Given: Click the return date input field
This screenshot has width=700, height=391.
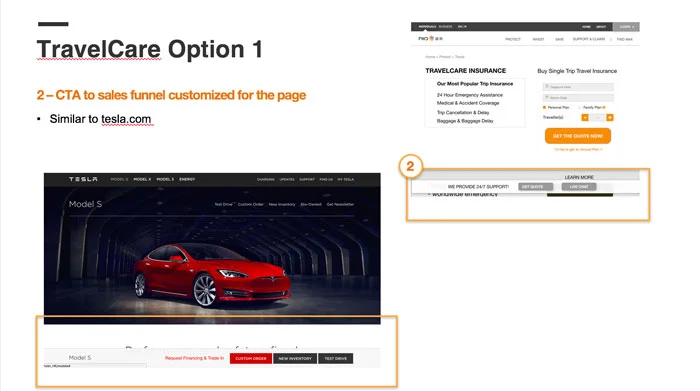Looking at the screenshot, I should pyautogui.click(x=578, y=97).
